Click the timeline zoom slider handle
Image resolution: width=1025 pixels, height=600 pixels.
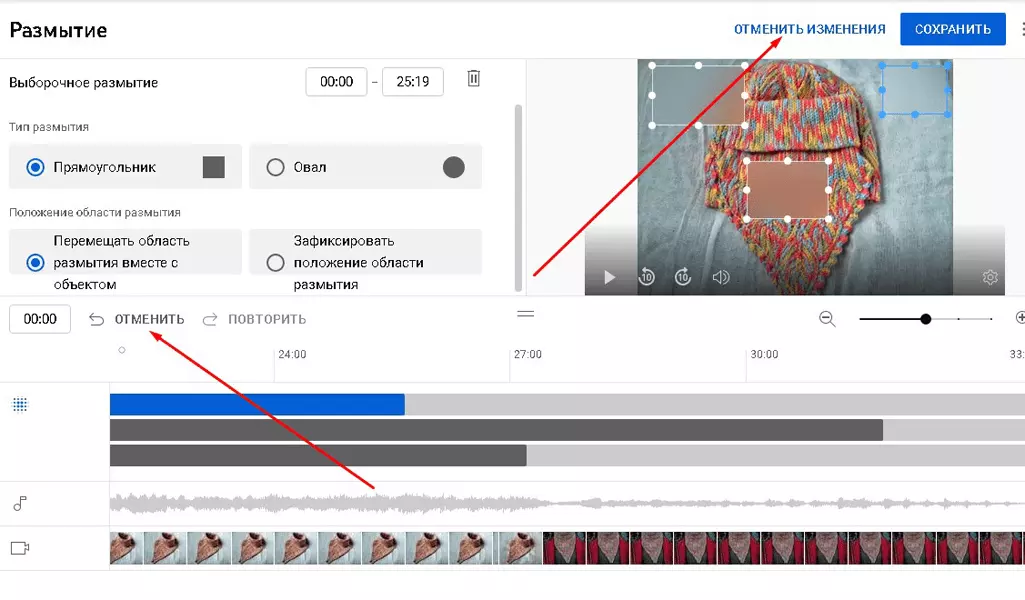point(926,319)
